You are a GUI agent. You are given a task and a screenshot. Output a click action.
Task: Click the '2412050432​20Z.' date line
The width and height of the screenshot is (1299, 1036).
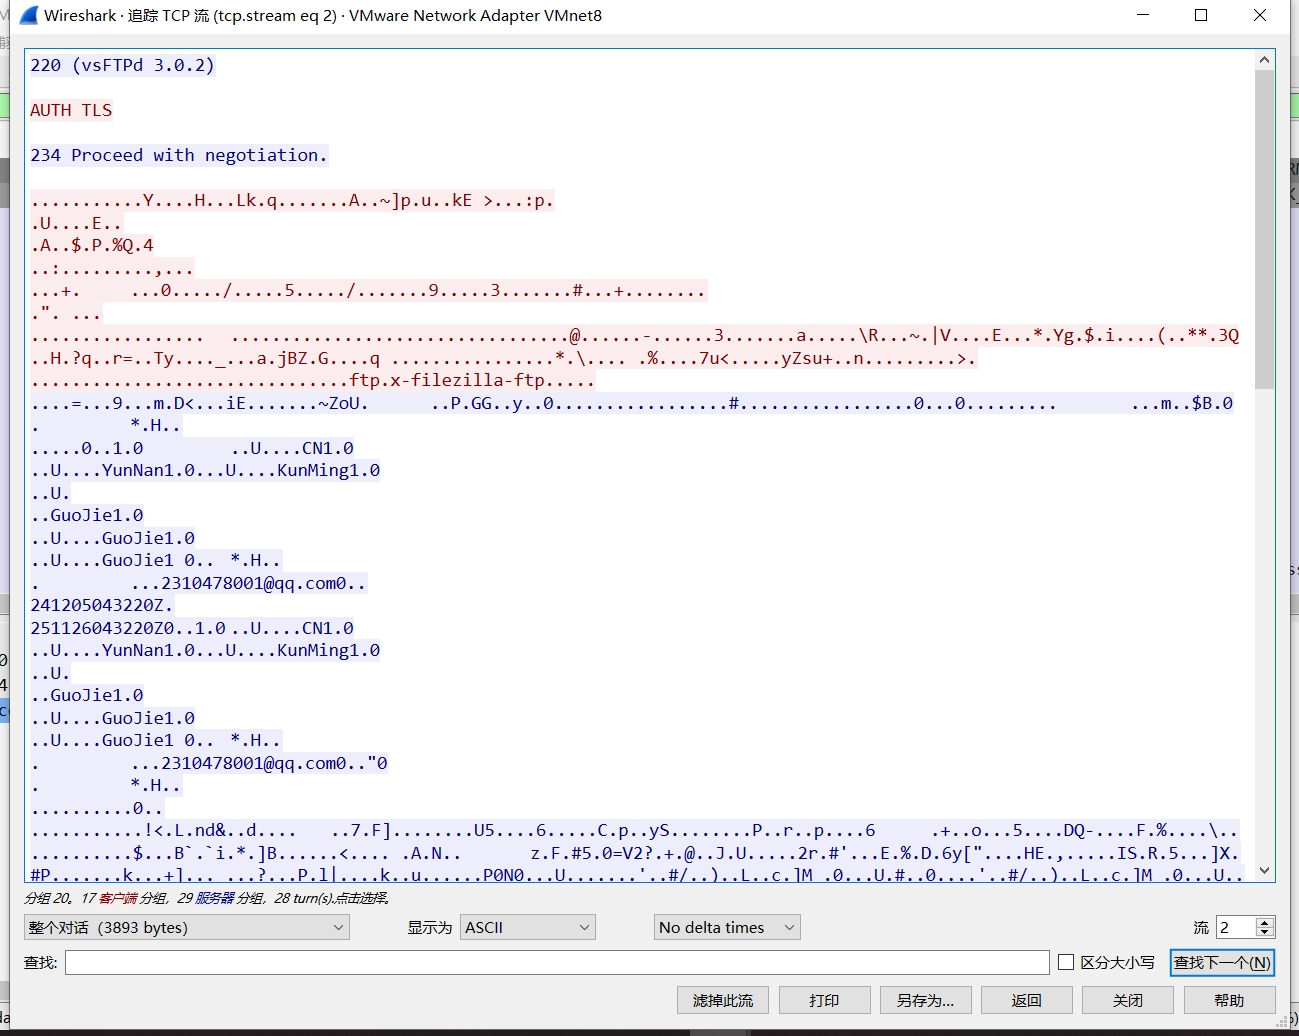[102, 605]
